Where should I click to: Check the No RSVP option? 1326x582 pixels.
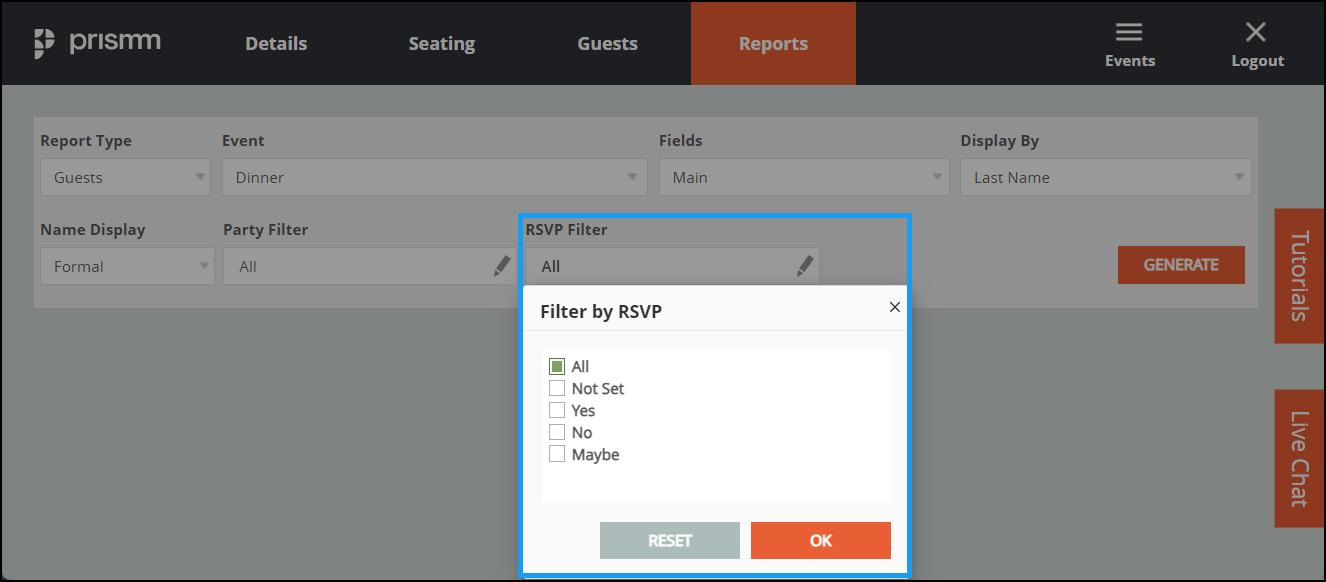click(x=558, y=431)
